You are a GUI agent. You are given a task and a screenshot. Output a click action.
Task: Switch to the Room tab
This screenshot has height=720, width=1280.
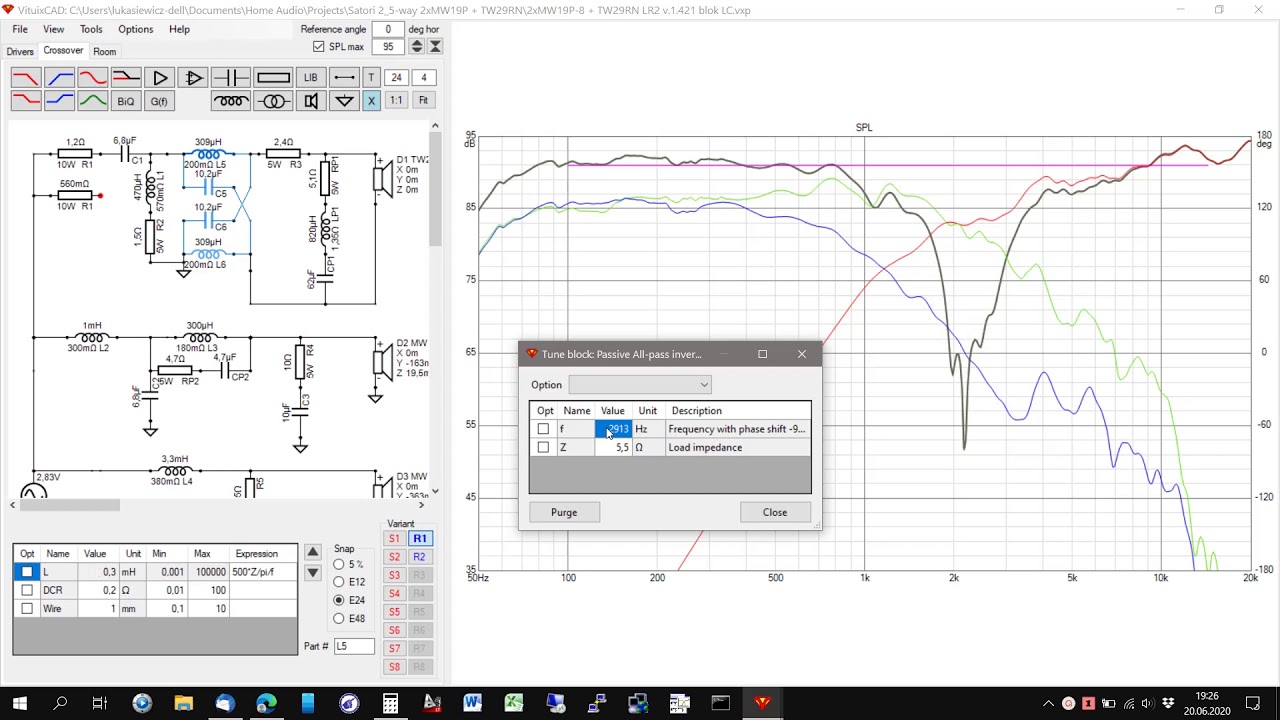click(105, 51)
